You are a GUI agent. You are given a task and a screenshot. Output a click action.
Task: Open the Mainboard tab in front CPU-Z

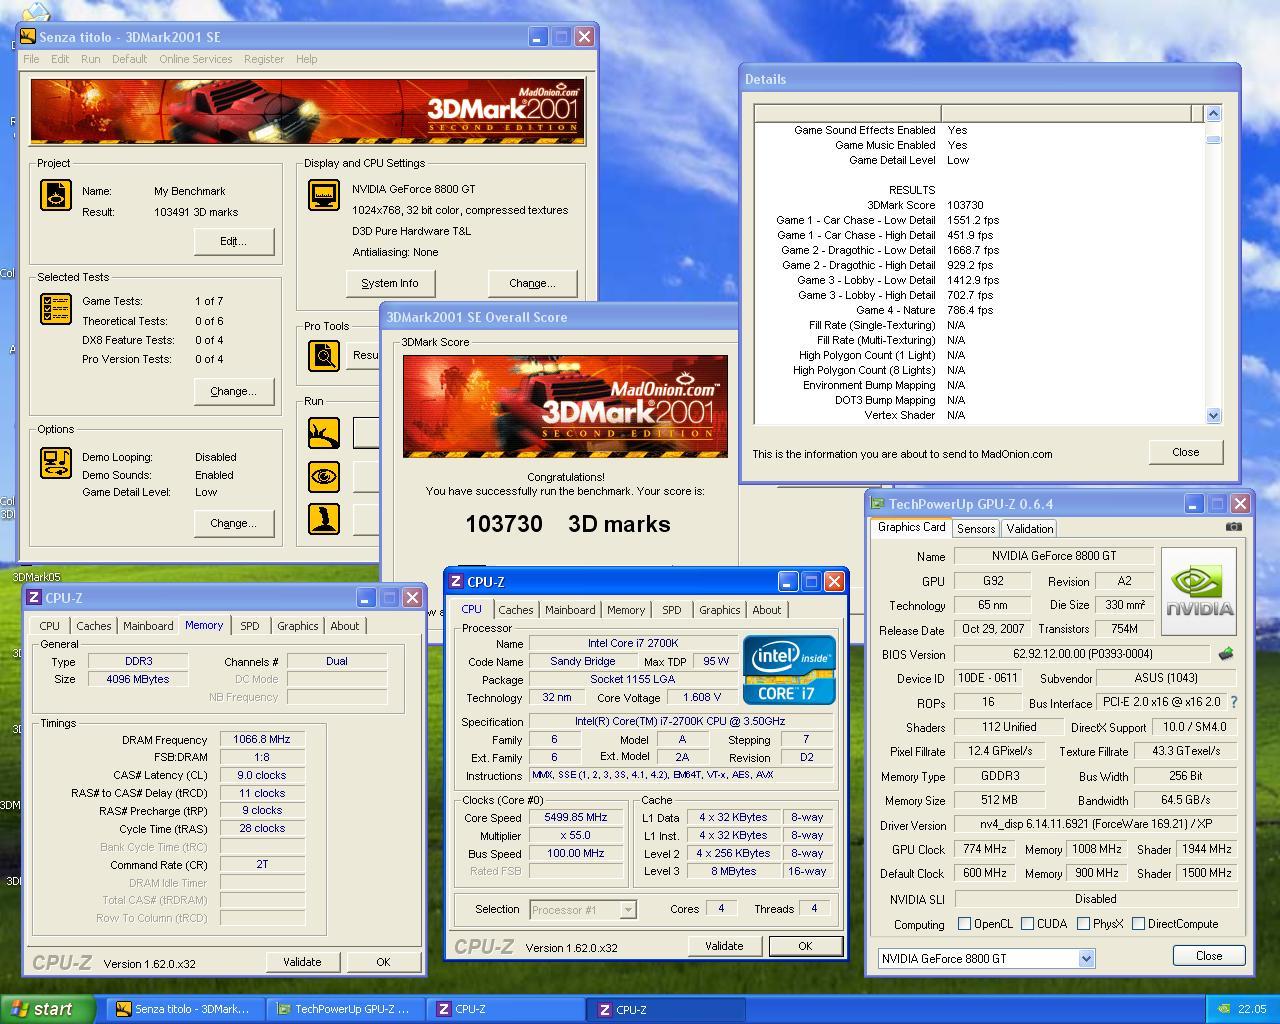click(x=570, y=610)
